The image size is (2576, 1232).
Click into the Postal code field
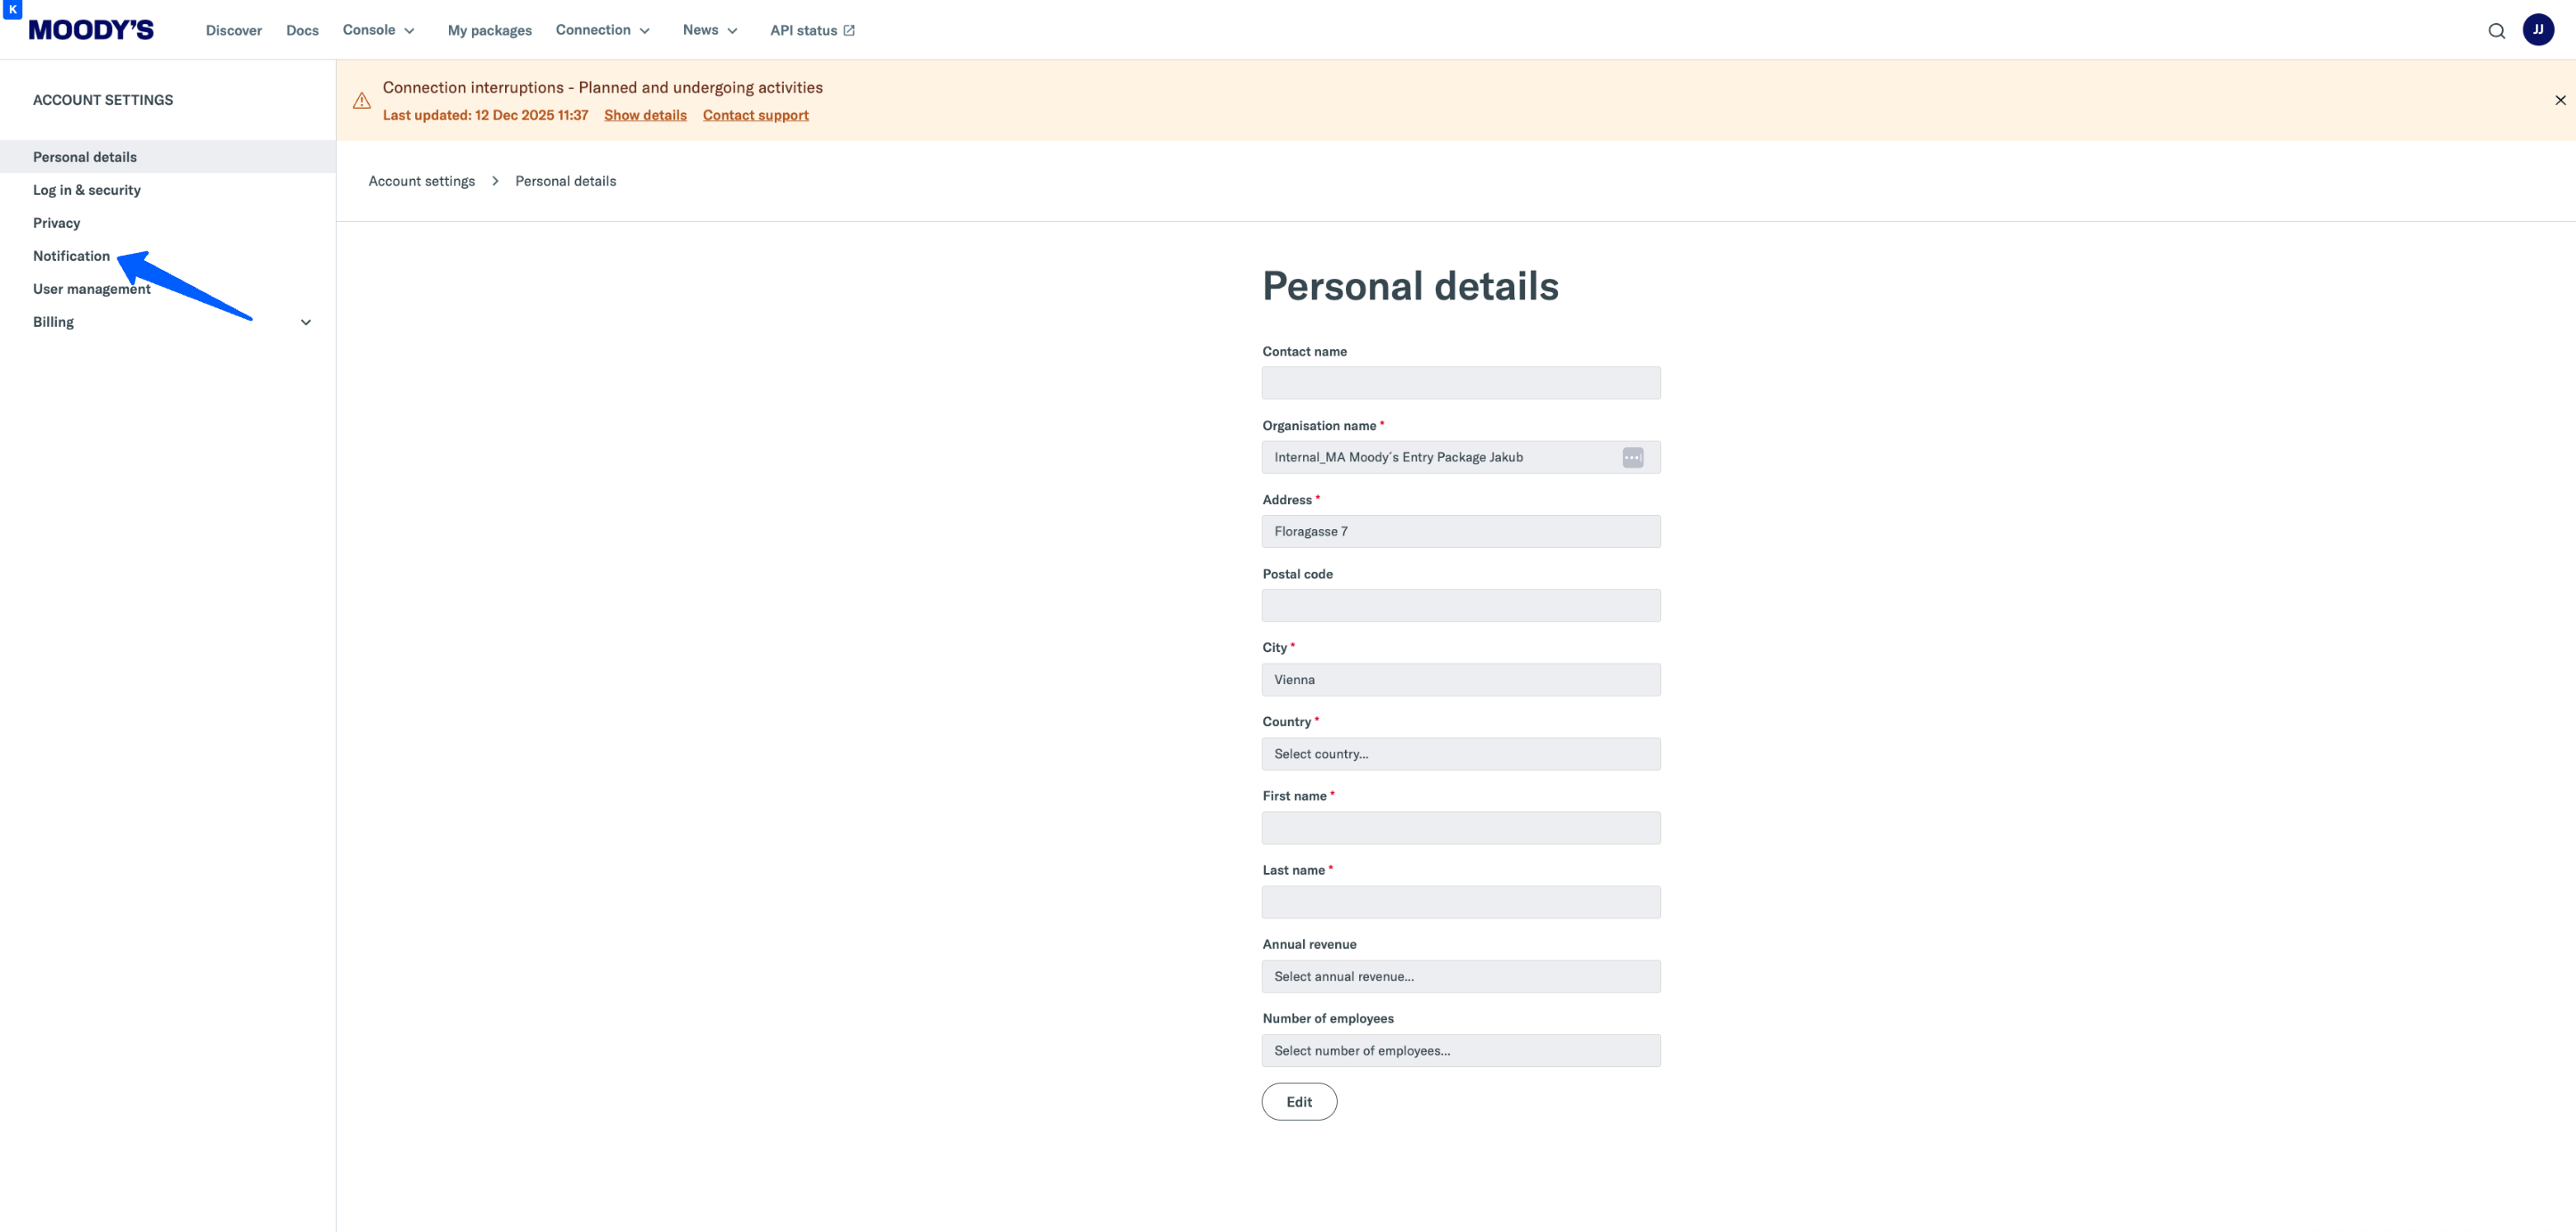point(1460,605)
